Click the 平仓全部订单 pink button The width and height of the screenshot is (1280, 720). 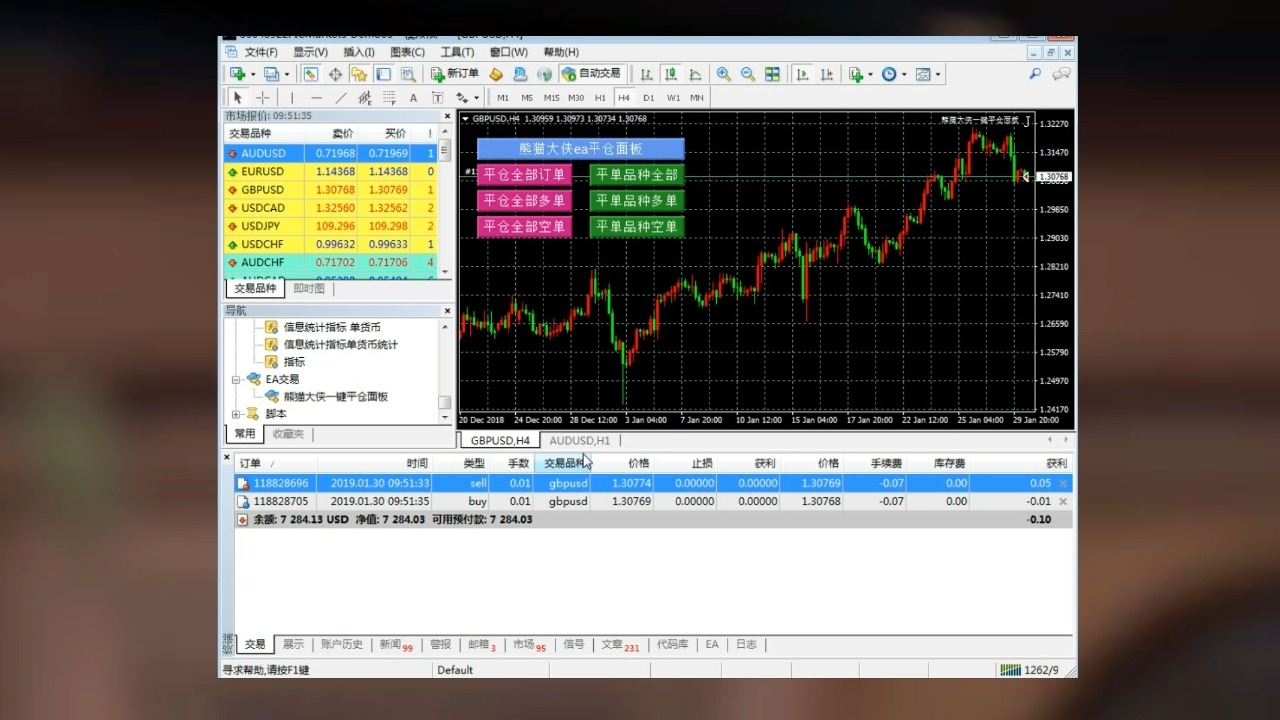tap(524, 175)
